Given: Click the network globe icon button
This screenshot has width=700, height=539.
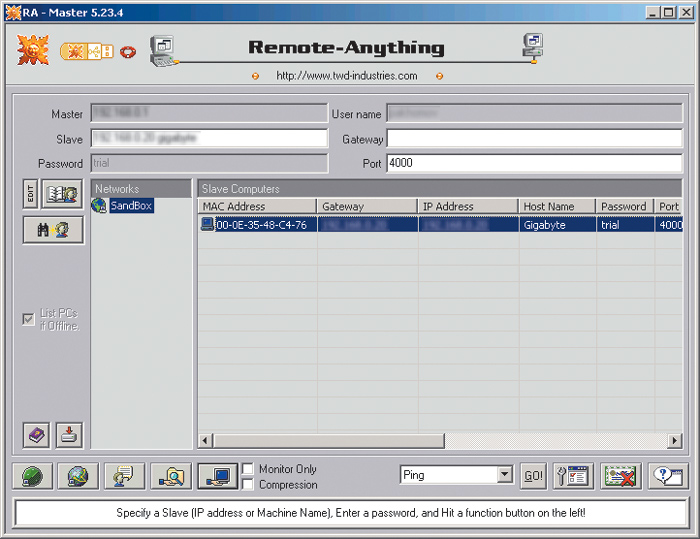Looking at the screenshot, I should click(x=78, y=476).
